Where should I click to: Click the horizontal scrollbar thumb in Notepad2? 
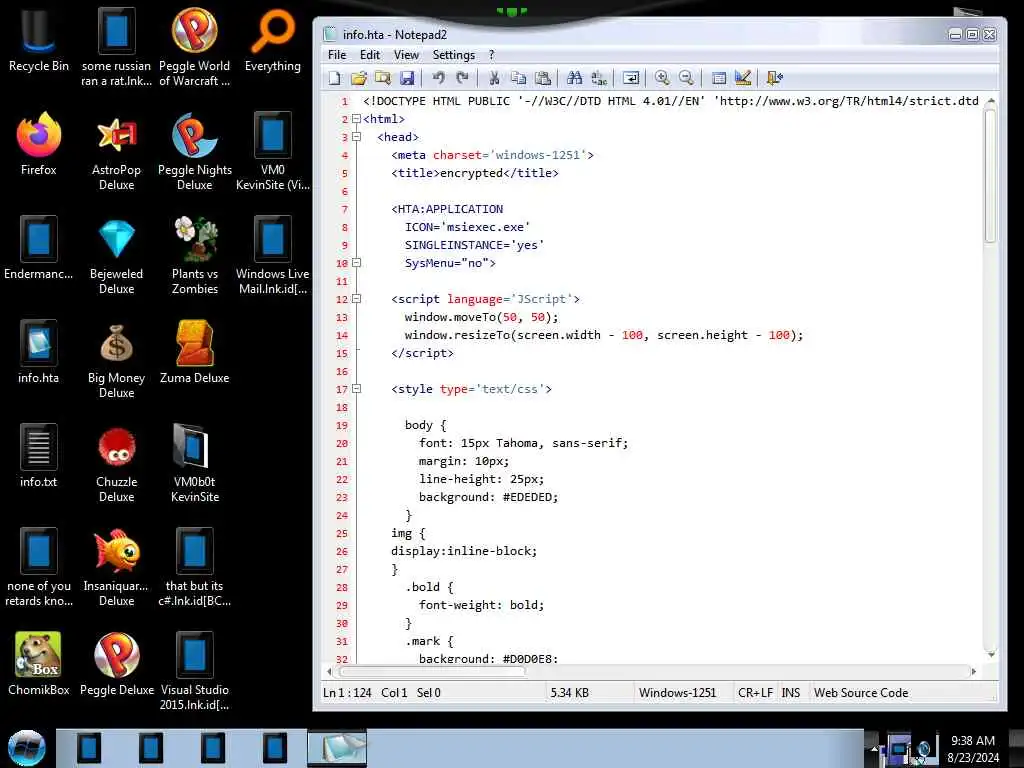[x=432, y=671]
